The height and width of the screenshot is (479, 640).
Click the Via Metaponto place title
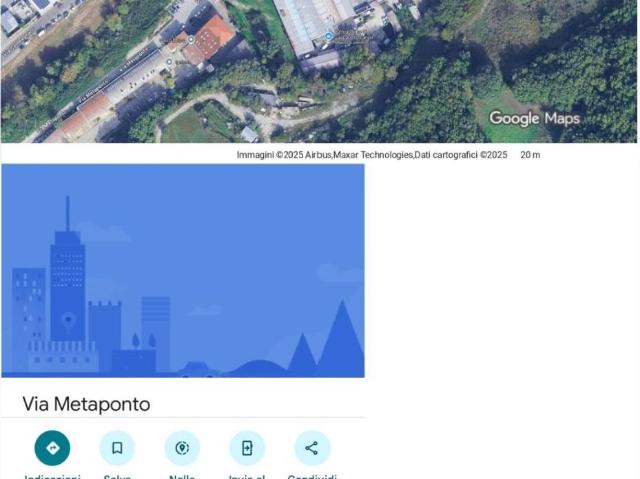pos(86,404)
